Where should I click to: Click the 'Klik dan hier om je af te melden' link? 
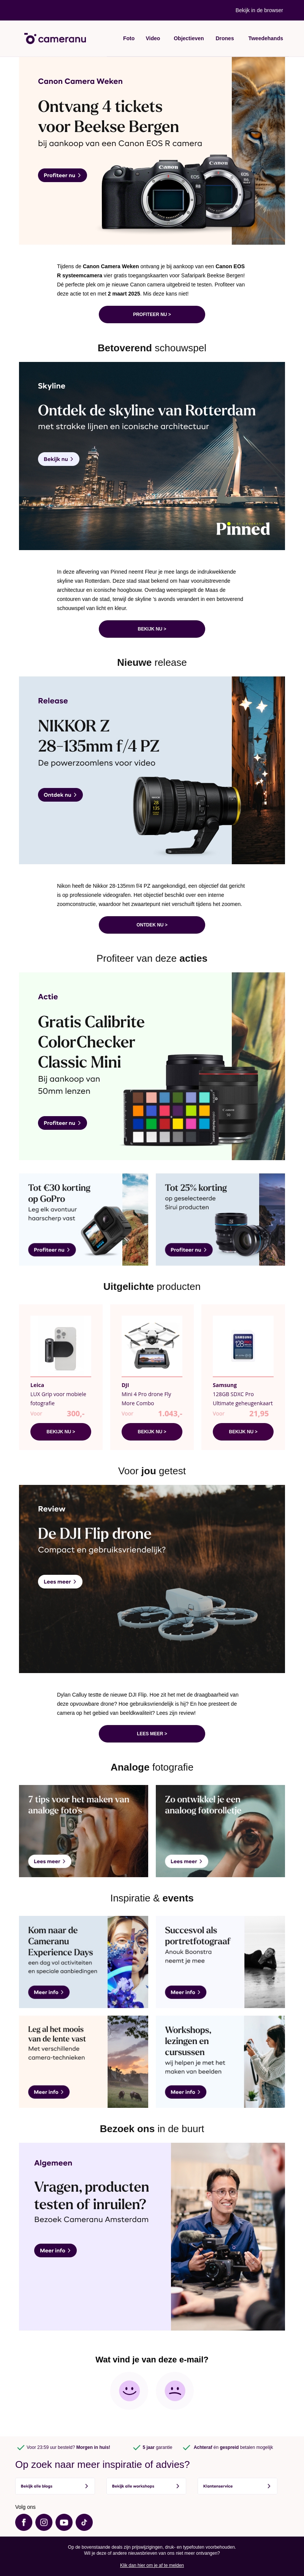[152, 2565]
